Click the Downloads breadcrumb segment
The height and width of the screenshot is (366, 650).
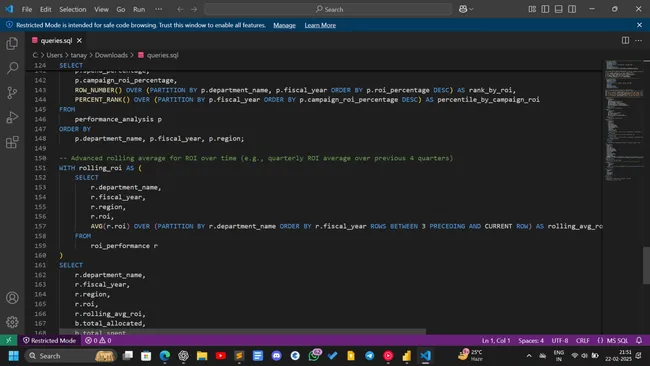tap(111, 55)
